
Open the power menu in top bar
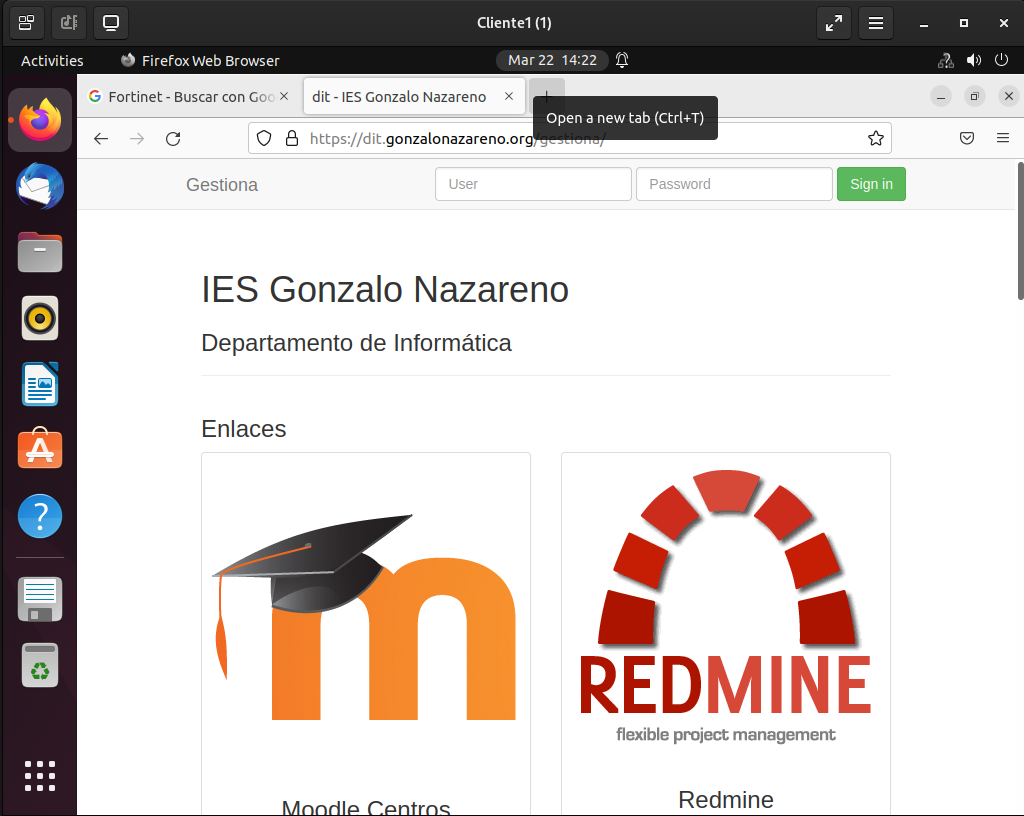1001,61
